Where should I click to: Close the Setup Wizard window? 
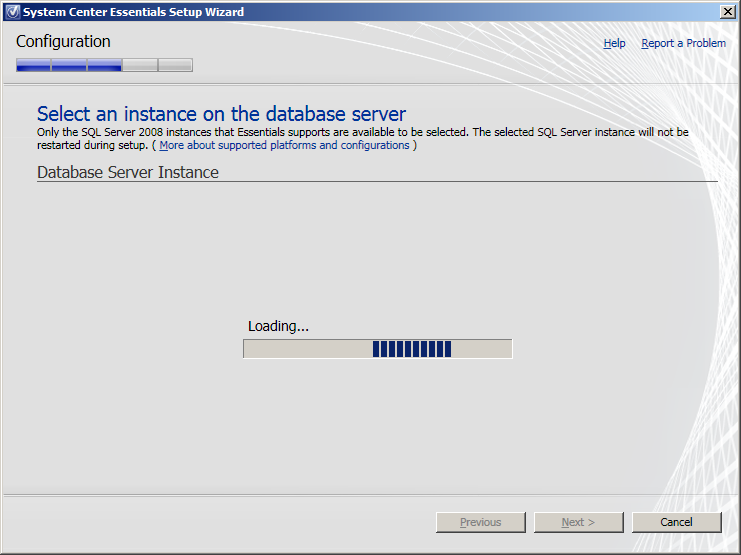point(728,12)
